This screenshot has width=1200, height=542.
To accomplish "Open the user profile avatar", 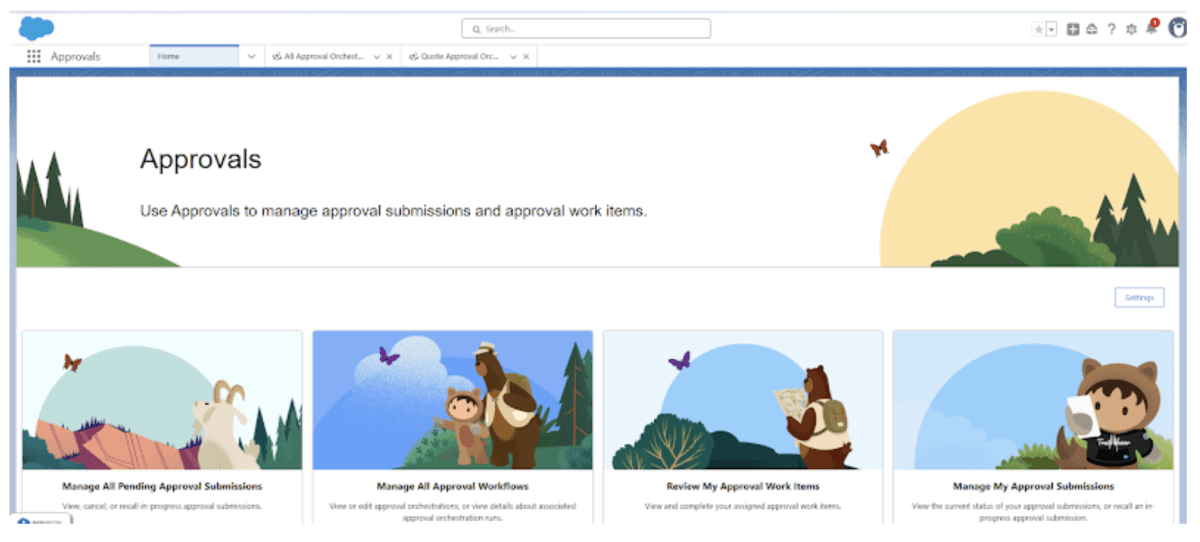I will (x=1177, y=29).
